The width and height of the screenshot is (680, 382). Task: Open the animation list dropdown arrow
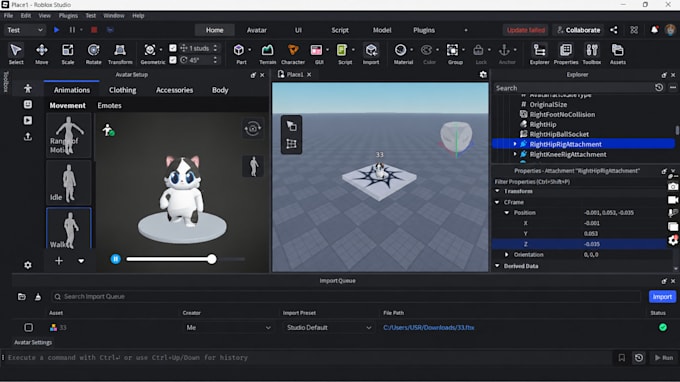[x=81, y=261]
